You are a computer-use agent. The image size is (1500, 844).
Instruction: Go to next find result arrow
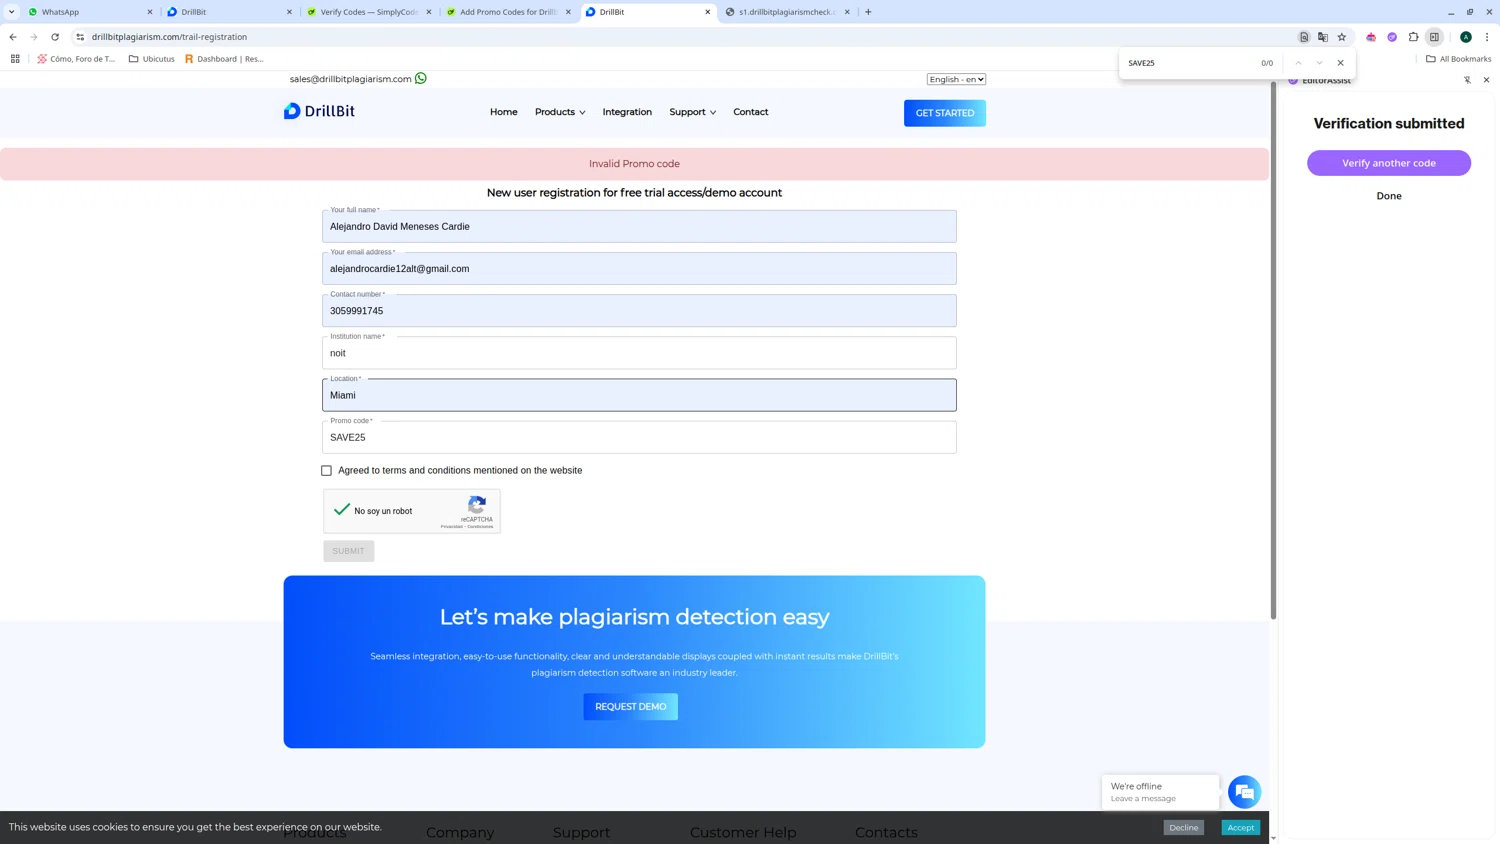pyautogui.click(x=1319, y=63)
